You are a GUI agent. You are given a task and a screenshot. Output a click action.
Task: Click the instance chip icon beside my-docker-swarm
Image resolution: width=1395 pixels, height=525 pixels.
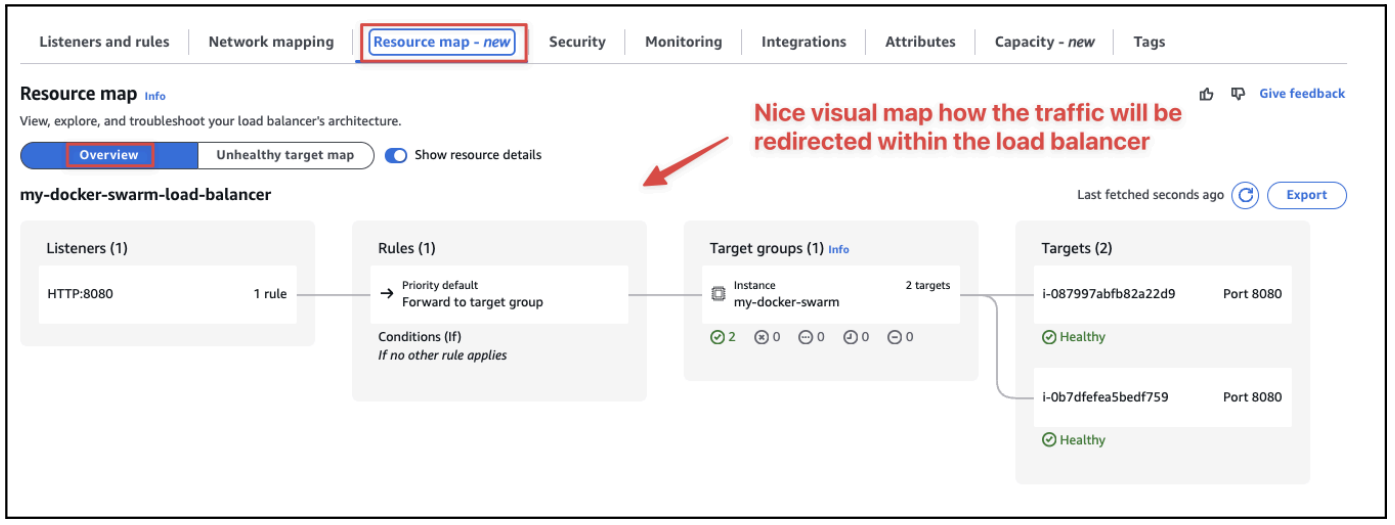(717, 294)
